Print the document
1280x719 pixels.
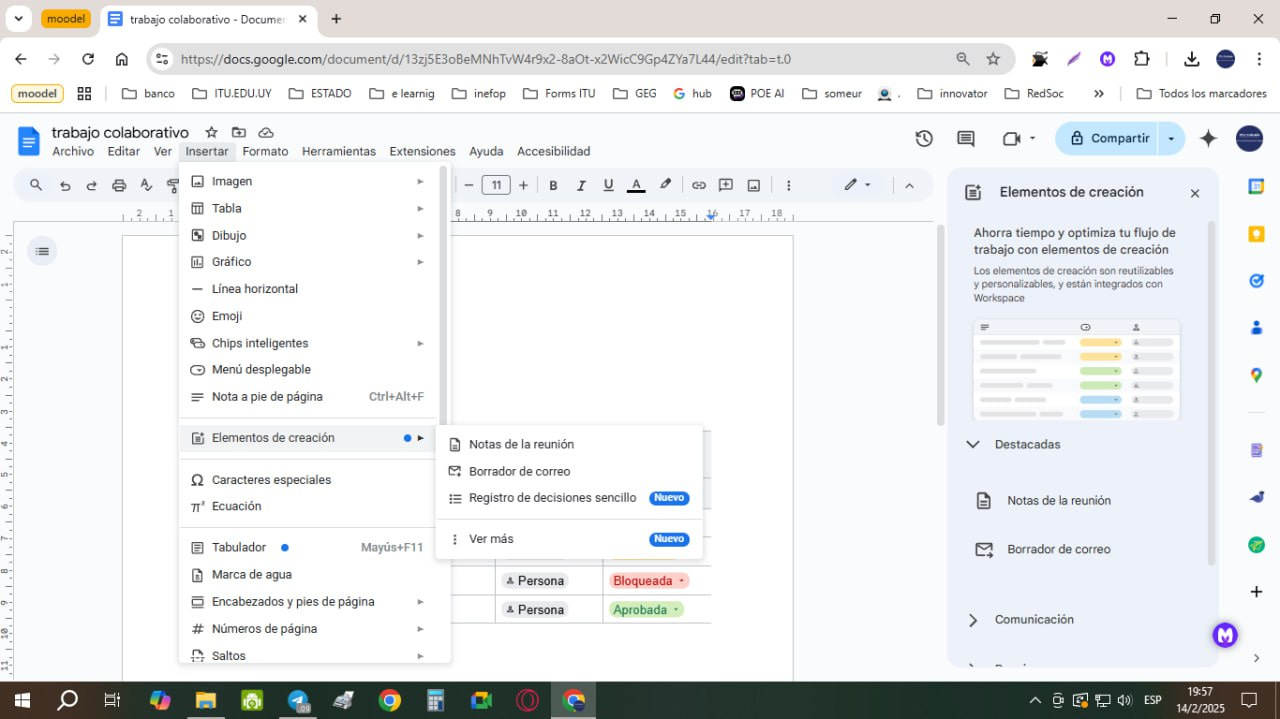coord(119,185)
